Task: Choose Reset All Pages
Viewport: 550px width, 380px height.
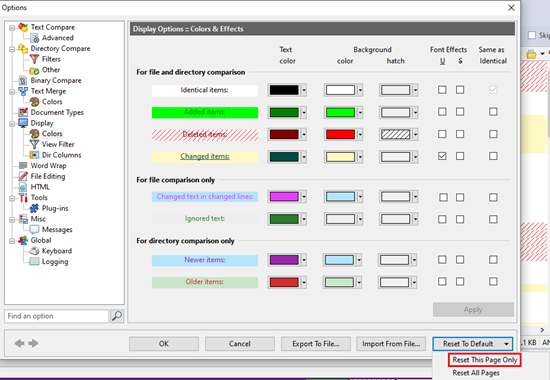Action: click(x=476, y=373)
